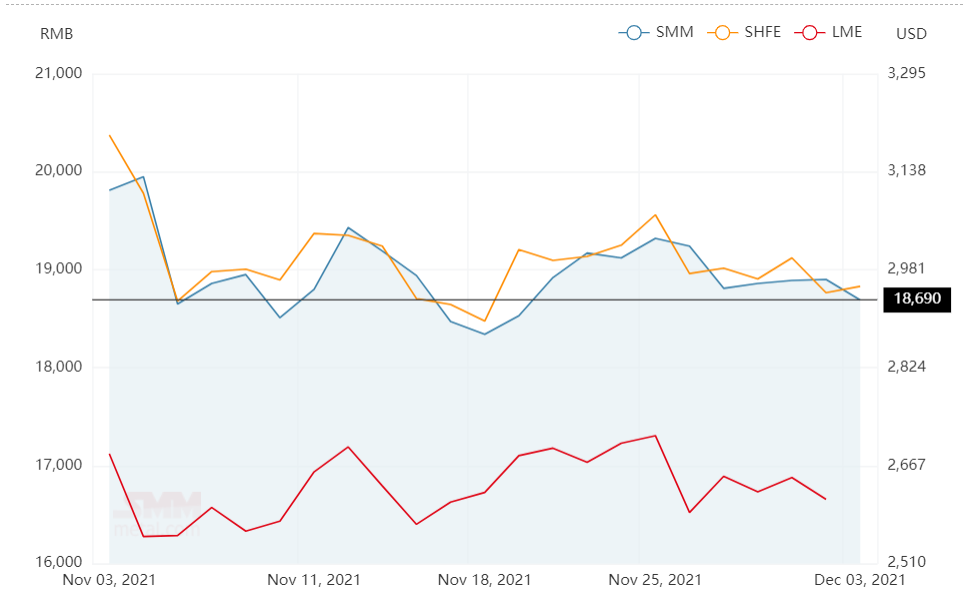Toggle the LME series legend marker

(x=810, y=33)
